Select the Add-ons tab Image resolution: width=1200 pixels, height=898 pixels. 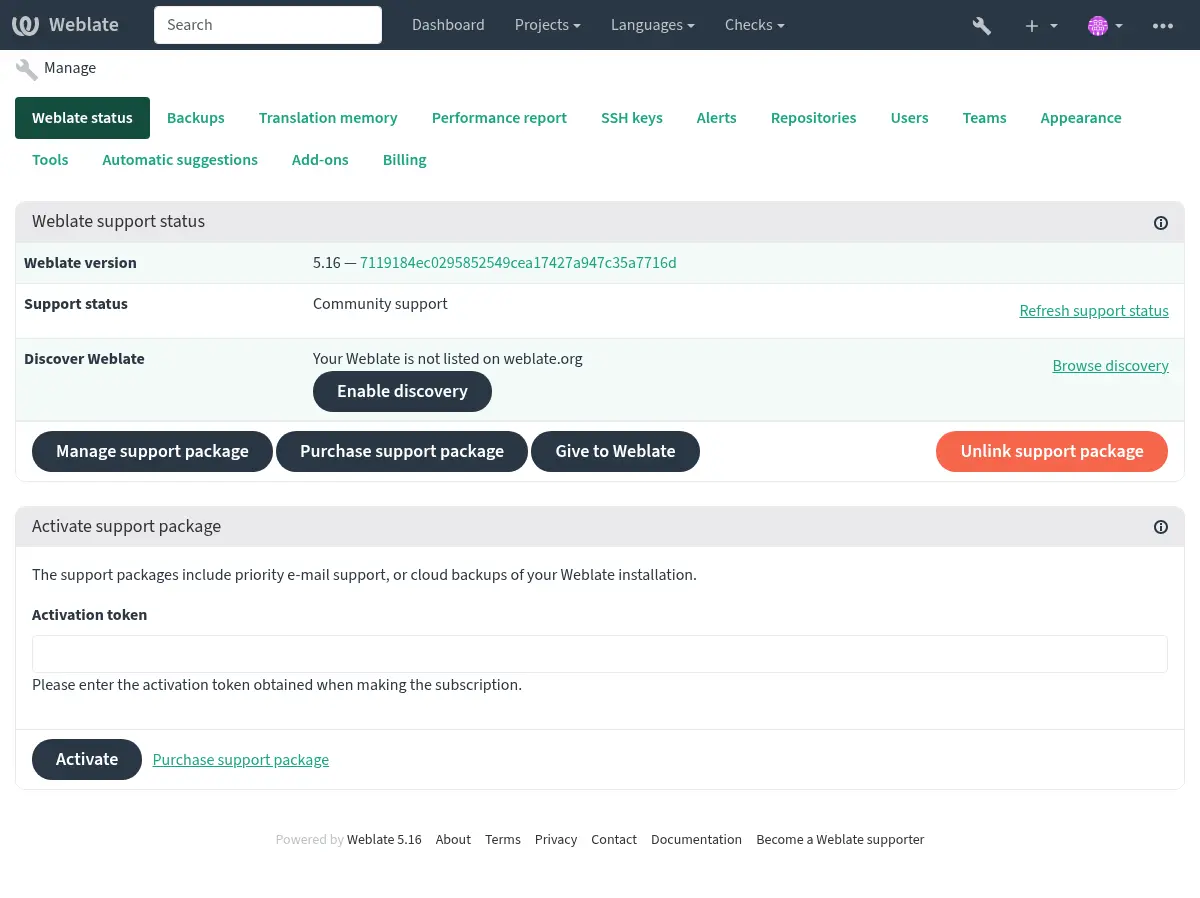(320, 160)
